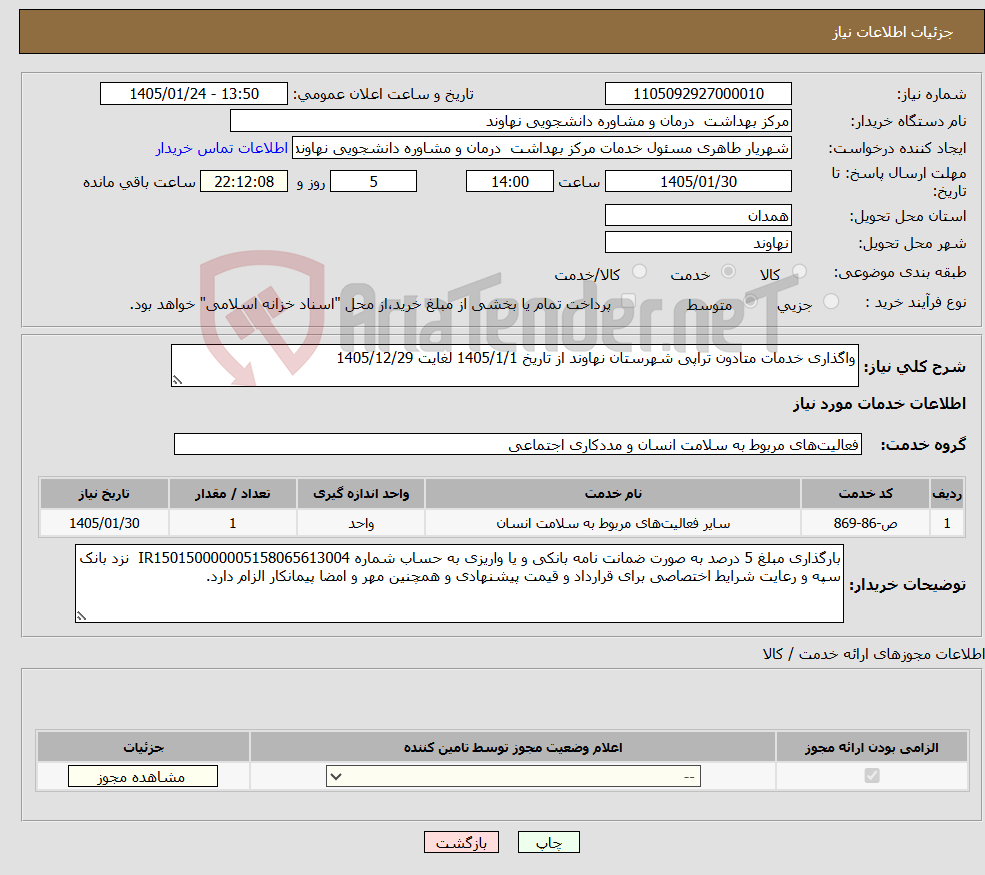
Task: Select the متوسط purchase type radio
Action: [751, 301]
